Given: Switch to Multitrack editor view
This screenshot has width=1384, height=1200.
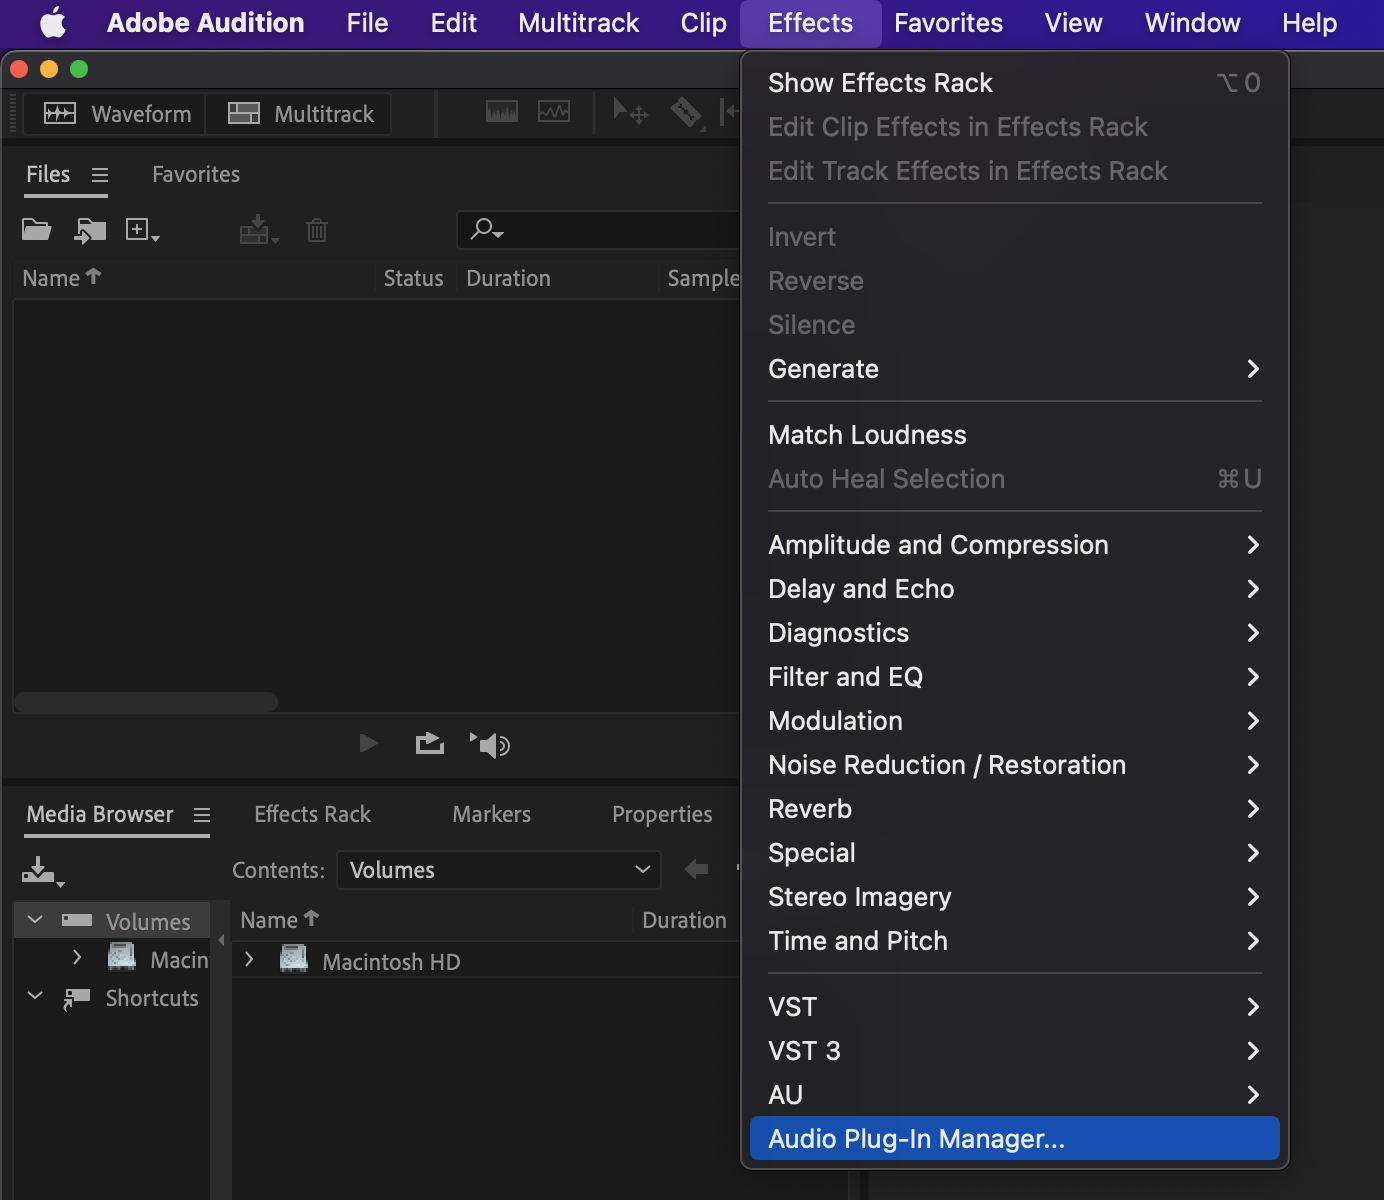Looking at the screenshot, I should [x=300, y=114].
